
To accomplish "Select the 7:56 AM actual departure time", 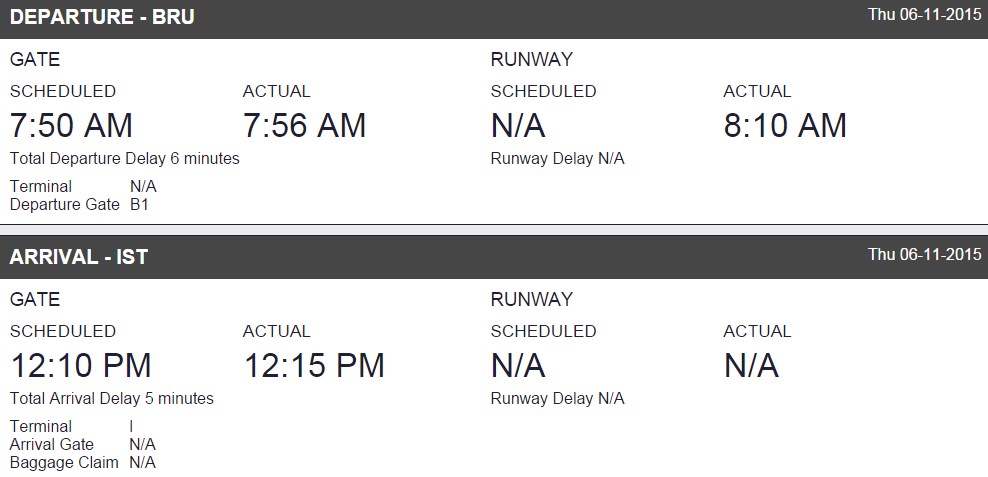I will tap(304, 125).
